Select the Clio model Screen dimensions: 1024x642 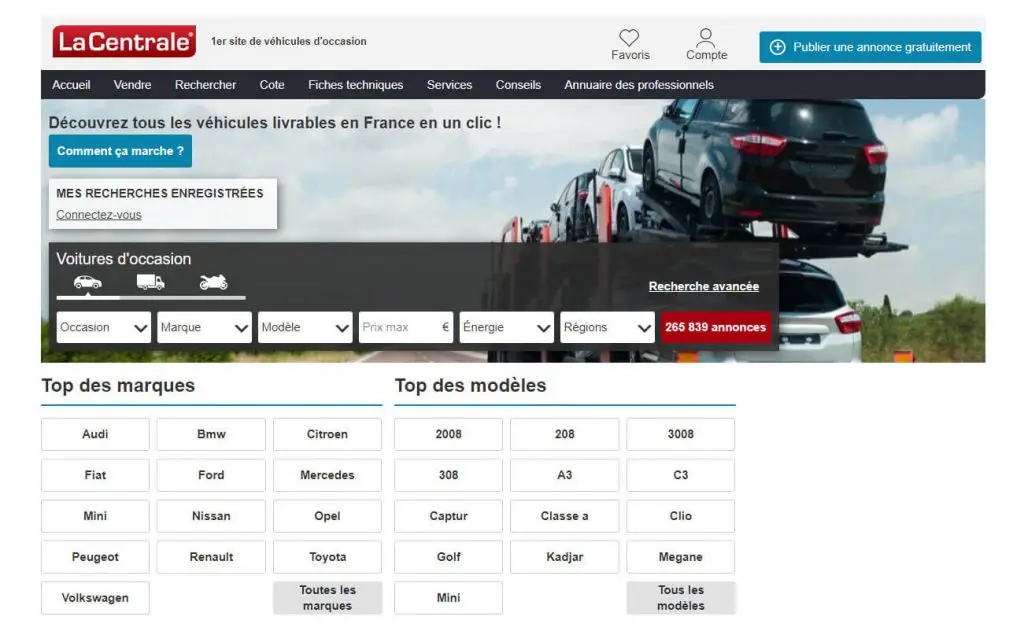pyautogui.click(x=680, y=516)
